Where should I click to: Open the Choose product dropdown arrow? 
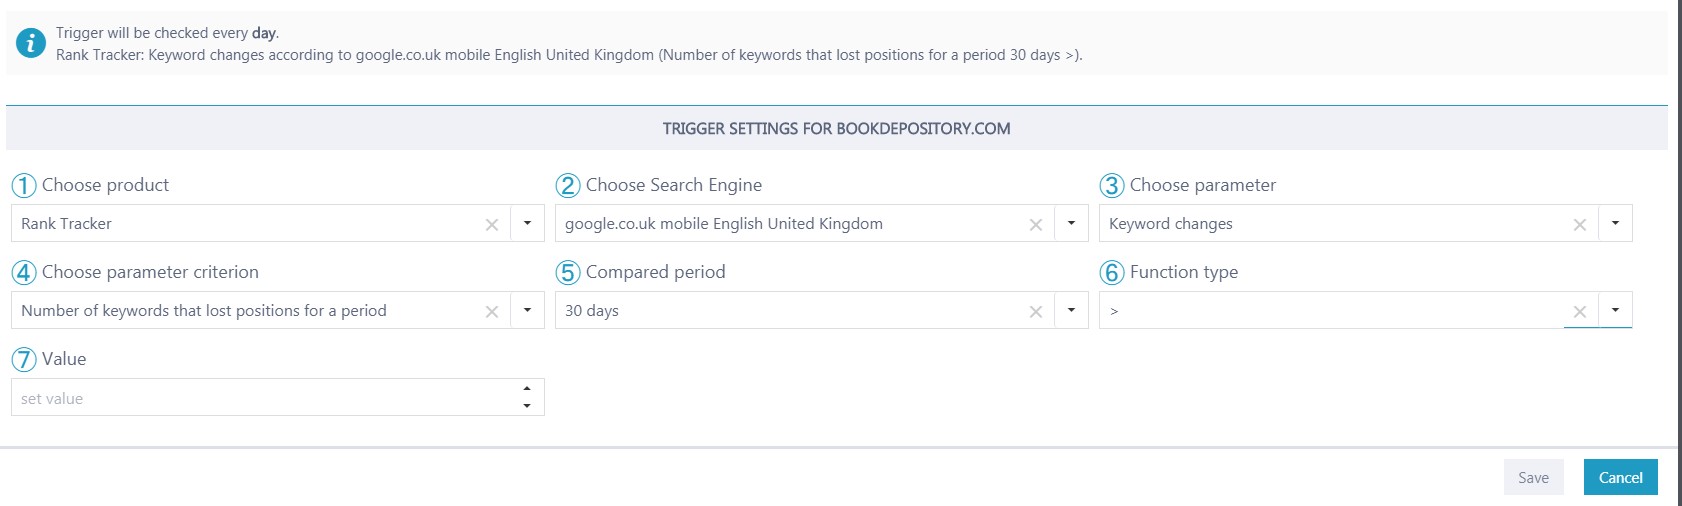coord(527,223)
